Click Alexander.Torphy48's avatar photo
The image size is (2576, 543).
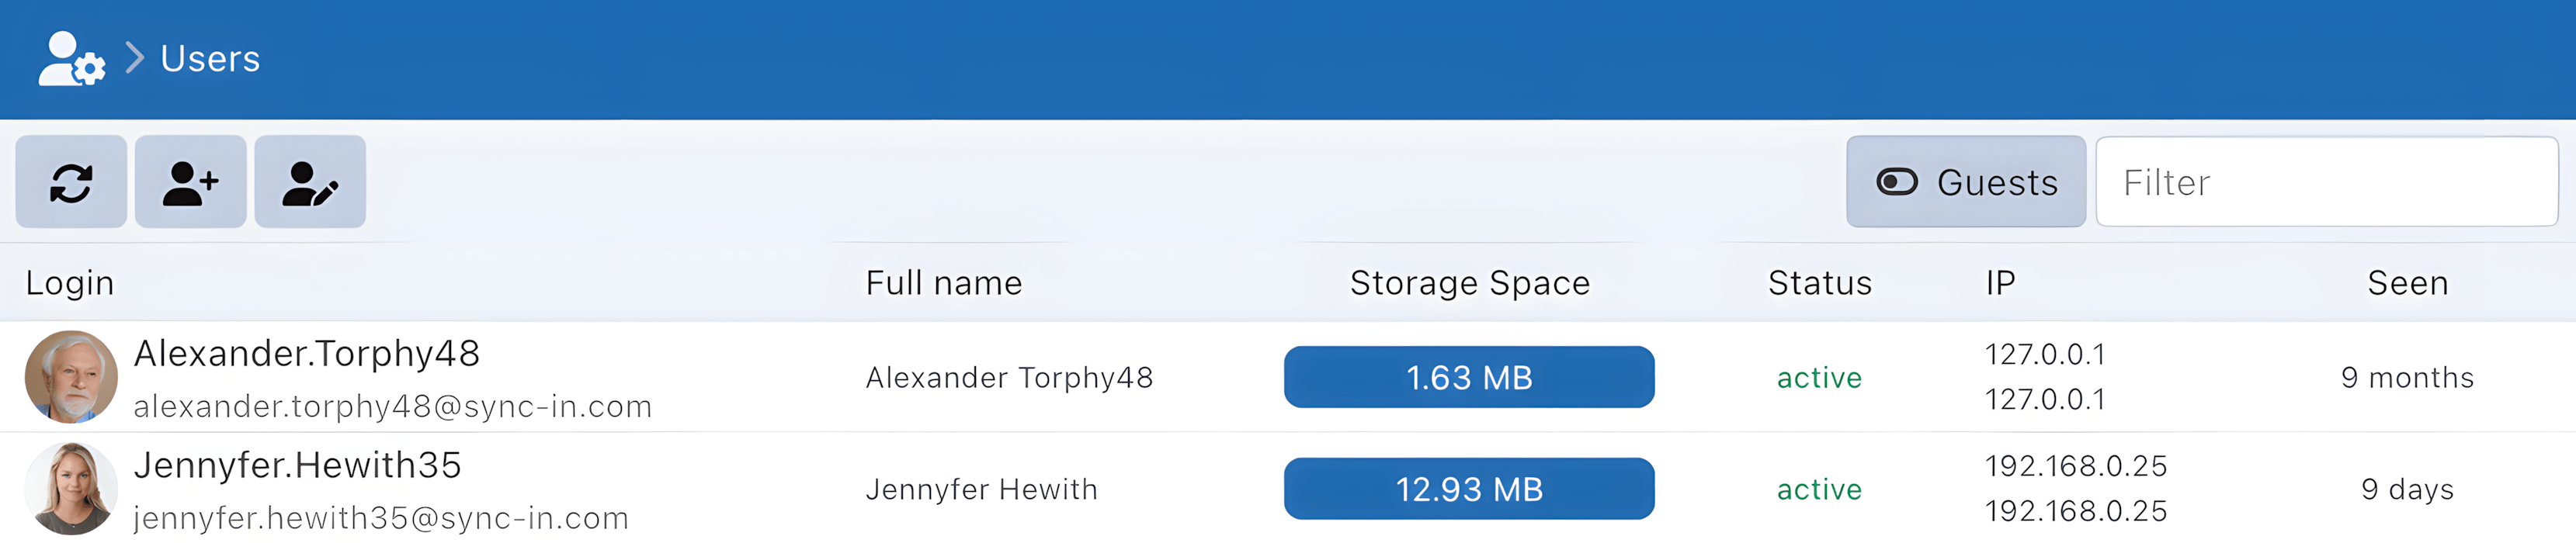pos(71,377)
